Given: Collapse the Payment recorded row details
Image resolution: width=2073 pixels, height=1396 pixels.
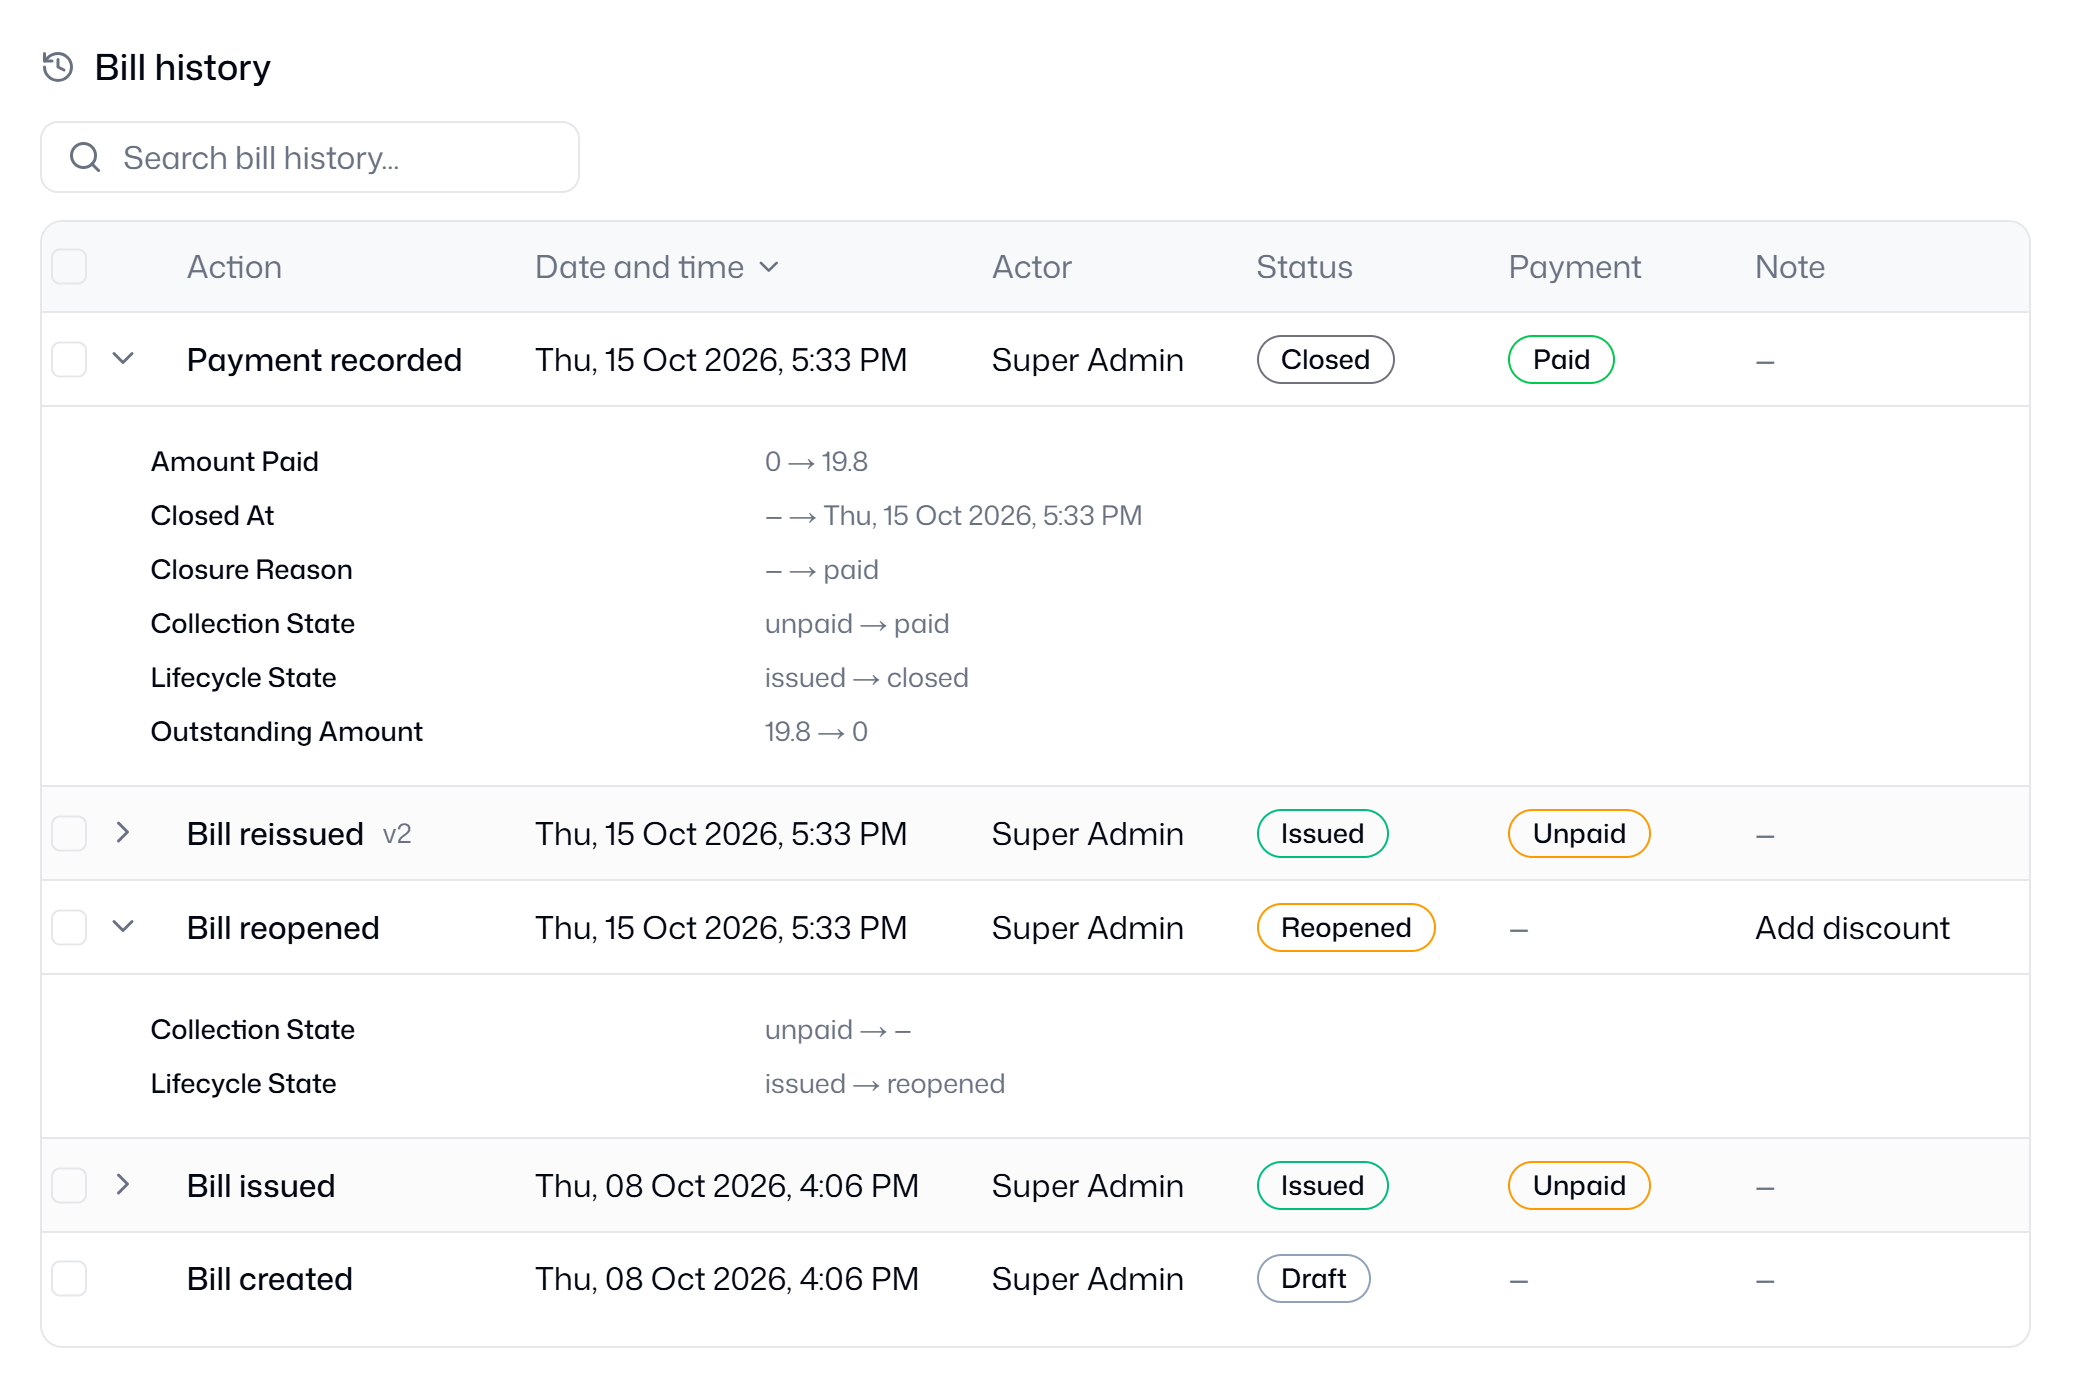Looking at the screenshot, I should [123, 358].
